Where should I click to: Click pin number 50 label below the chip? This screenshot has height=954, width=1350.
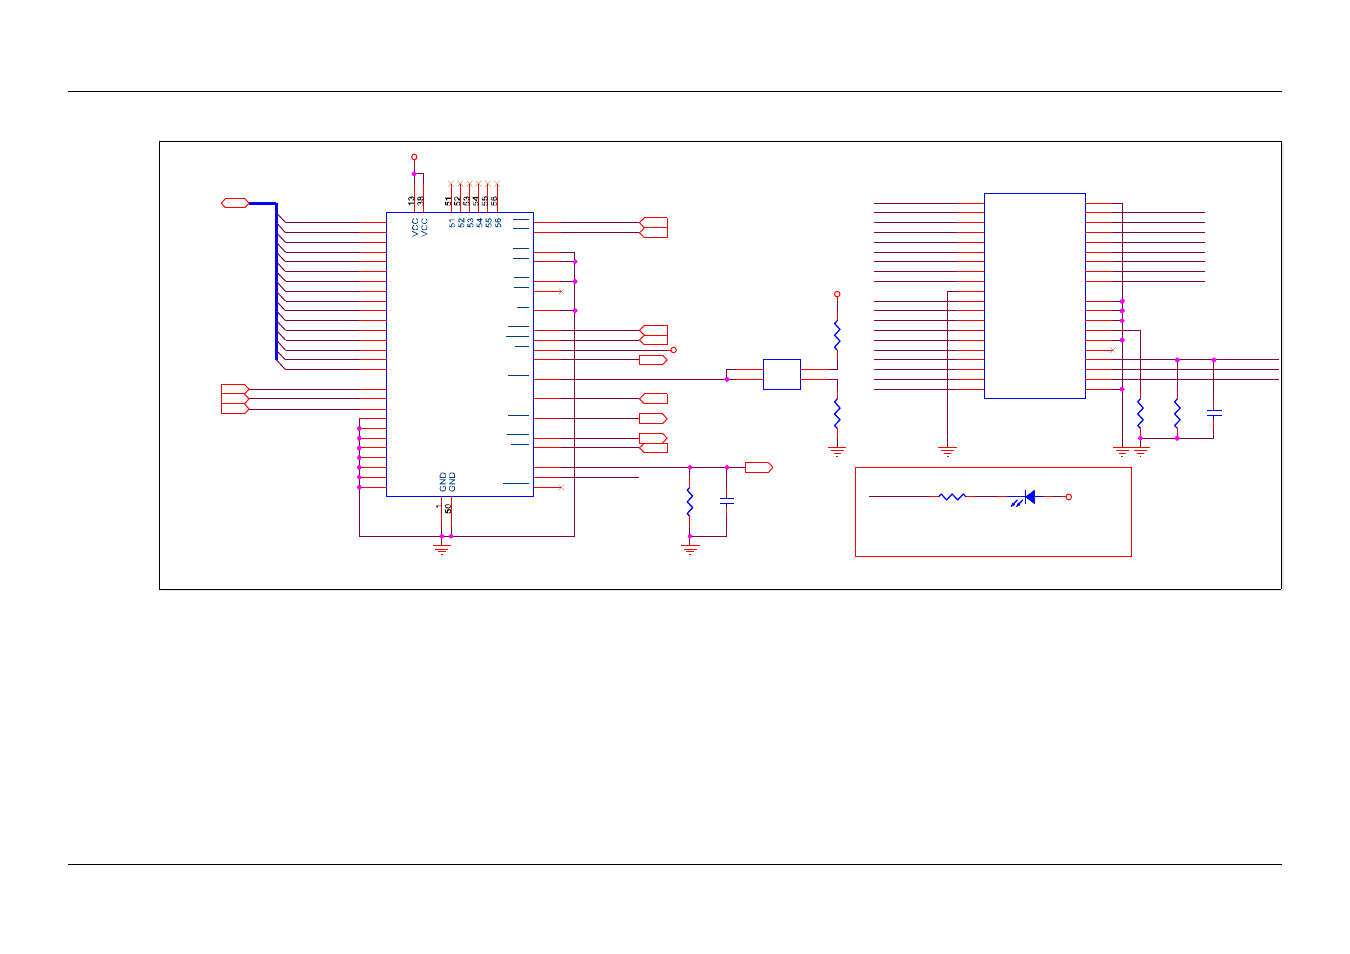coord(448,508)
